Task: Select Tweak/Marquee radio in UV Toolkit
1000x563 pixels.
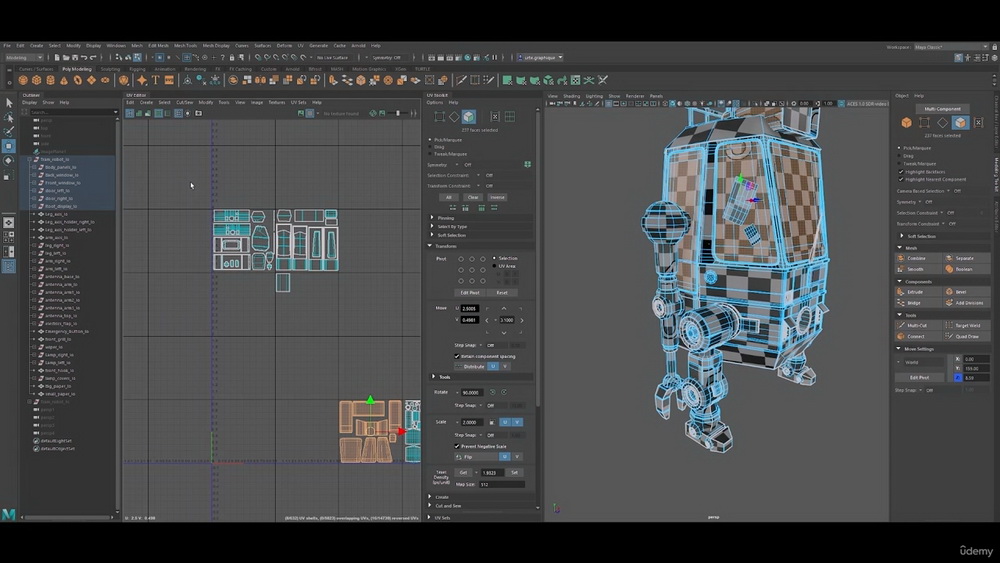Action: click(430, 154)
